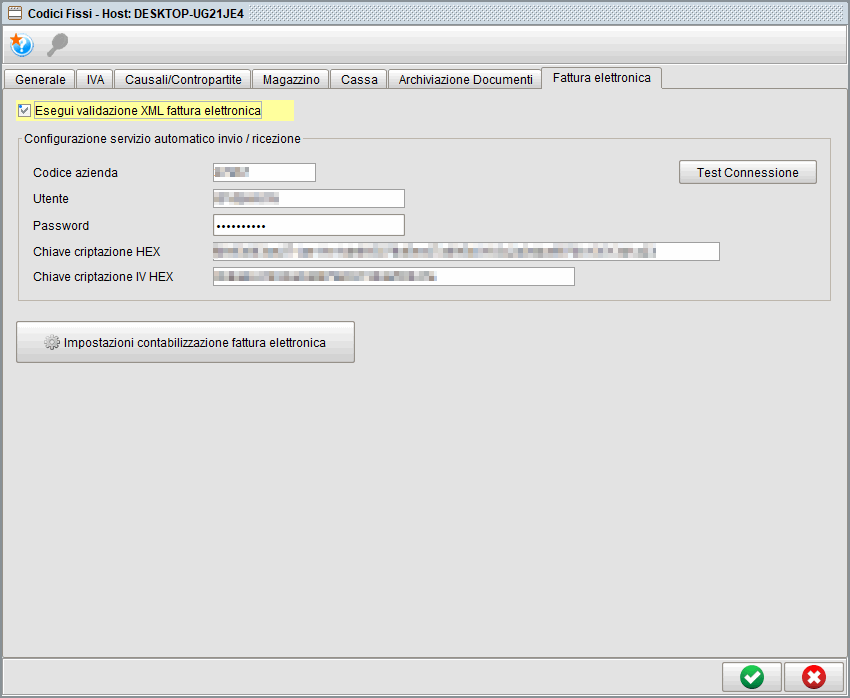Viewport: 850px width, 698px height.
Task: Cancel with the red X button
Action: [814, 677]
